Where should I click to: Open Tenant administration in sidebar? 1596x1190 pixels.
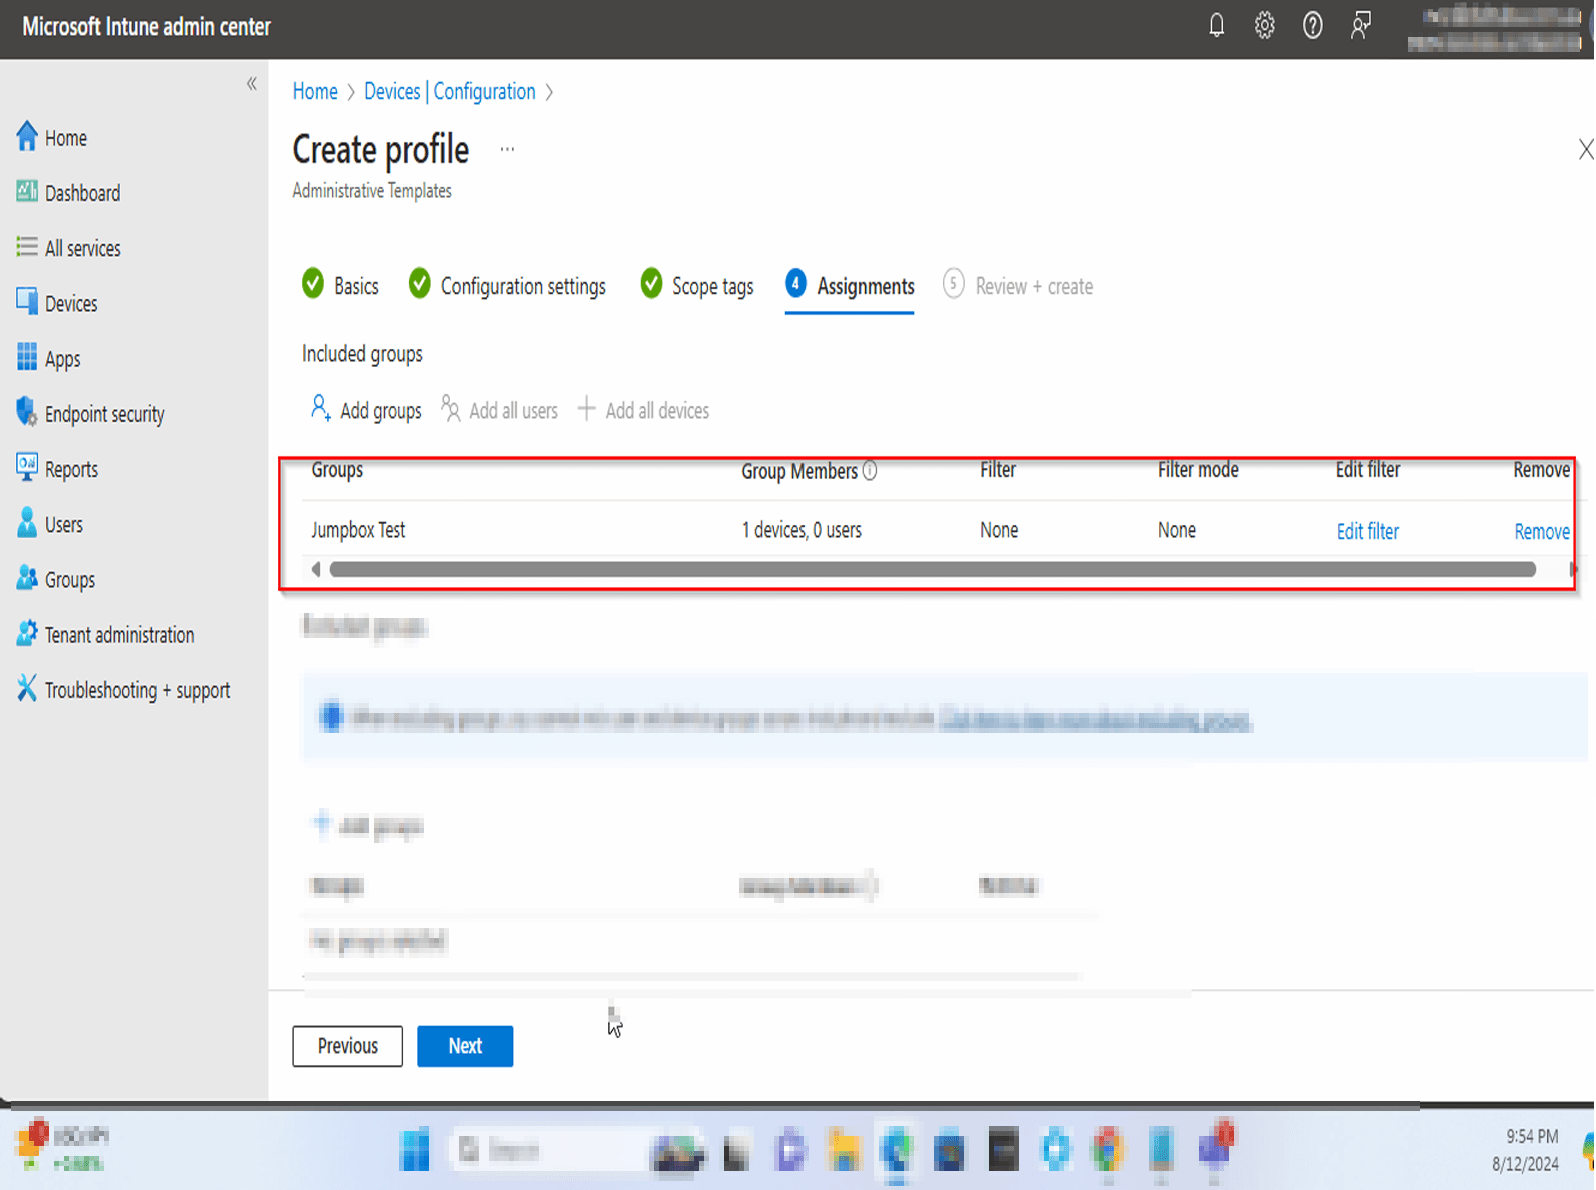click(105, 635)
